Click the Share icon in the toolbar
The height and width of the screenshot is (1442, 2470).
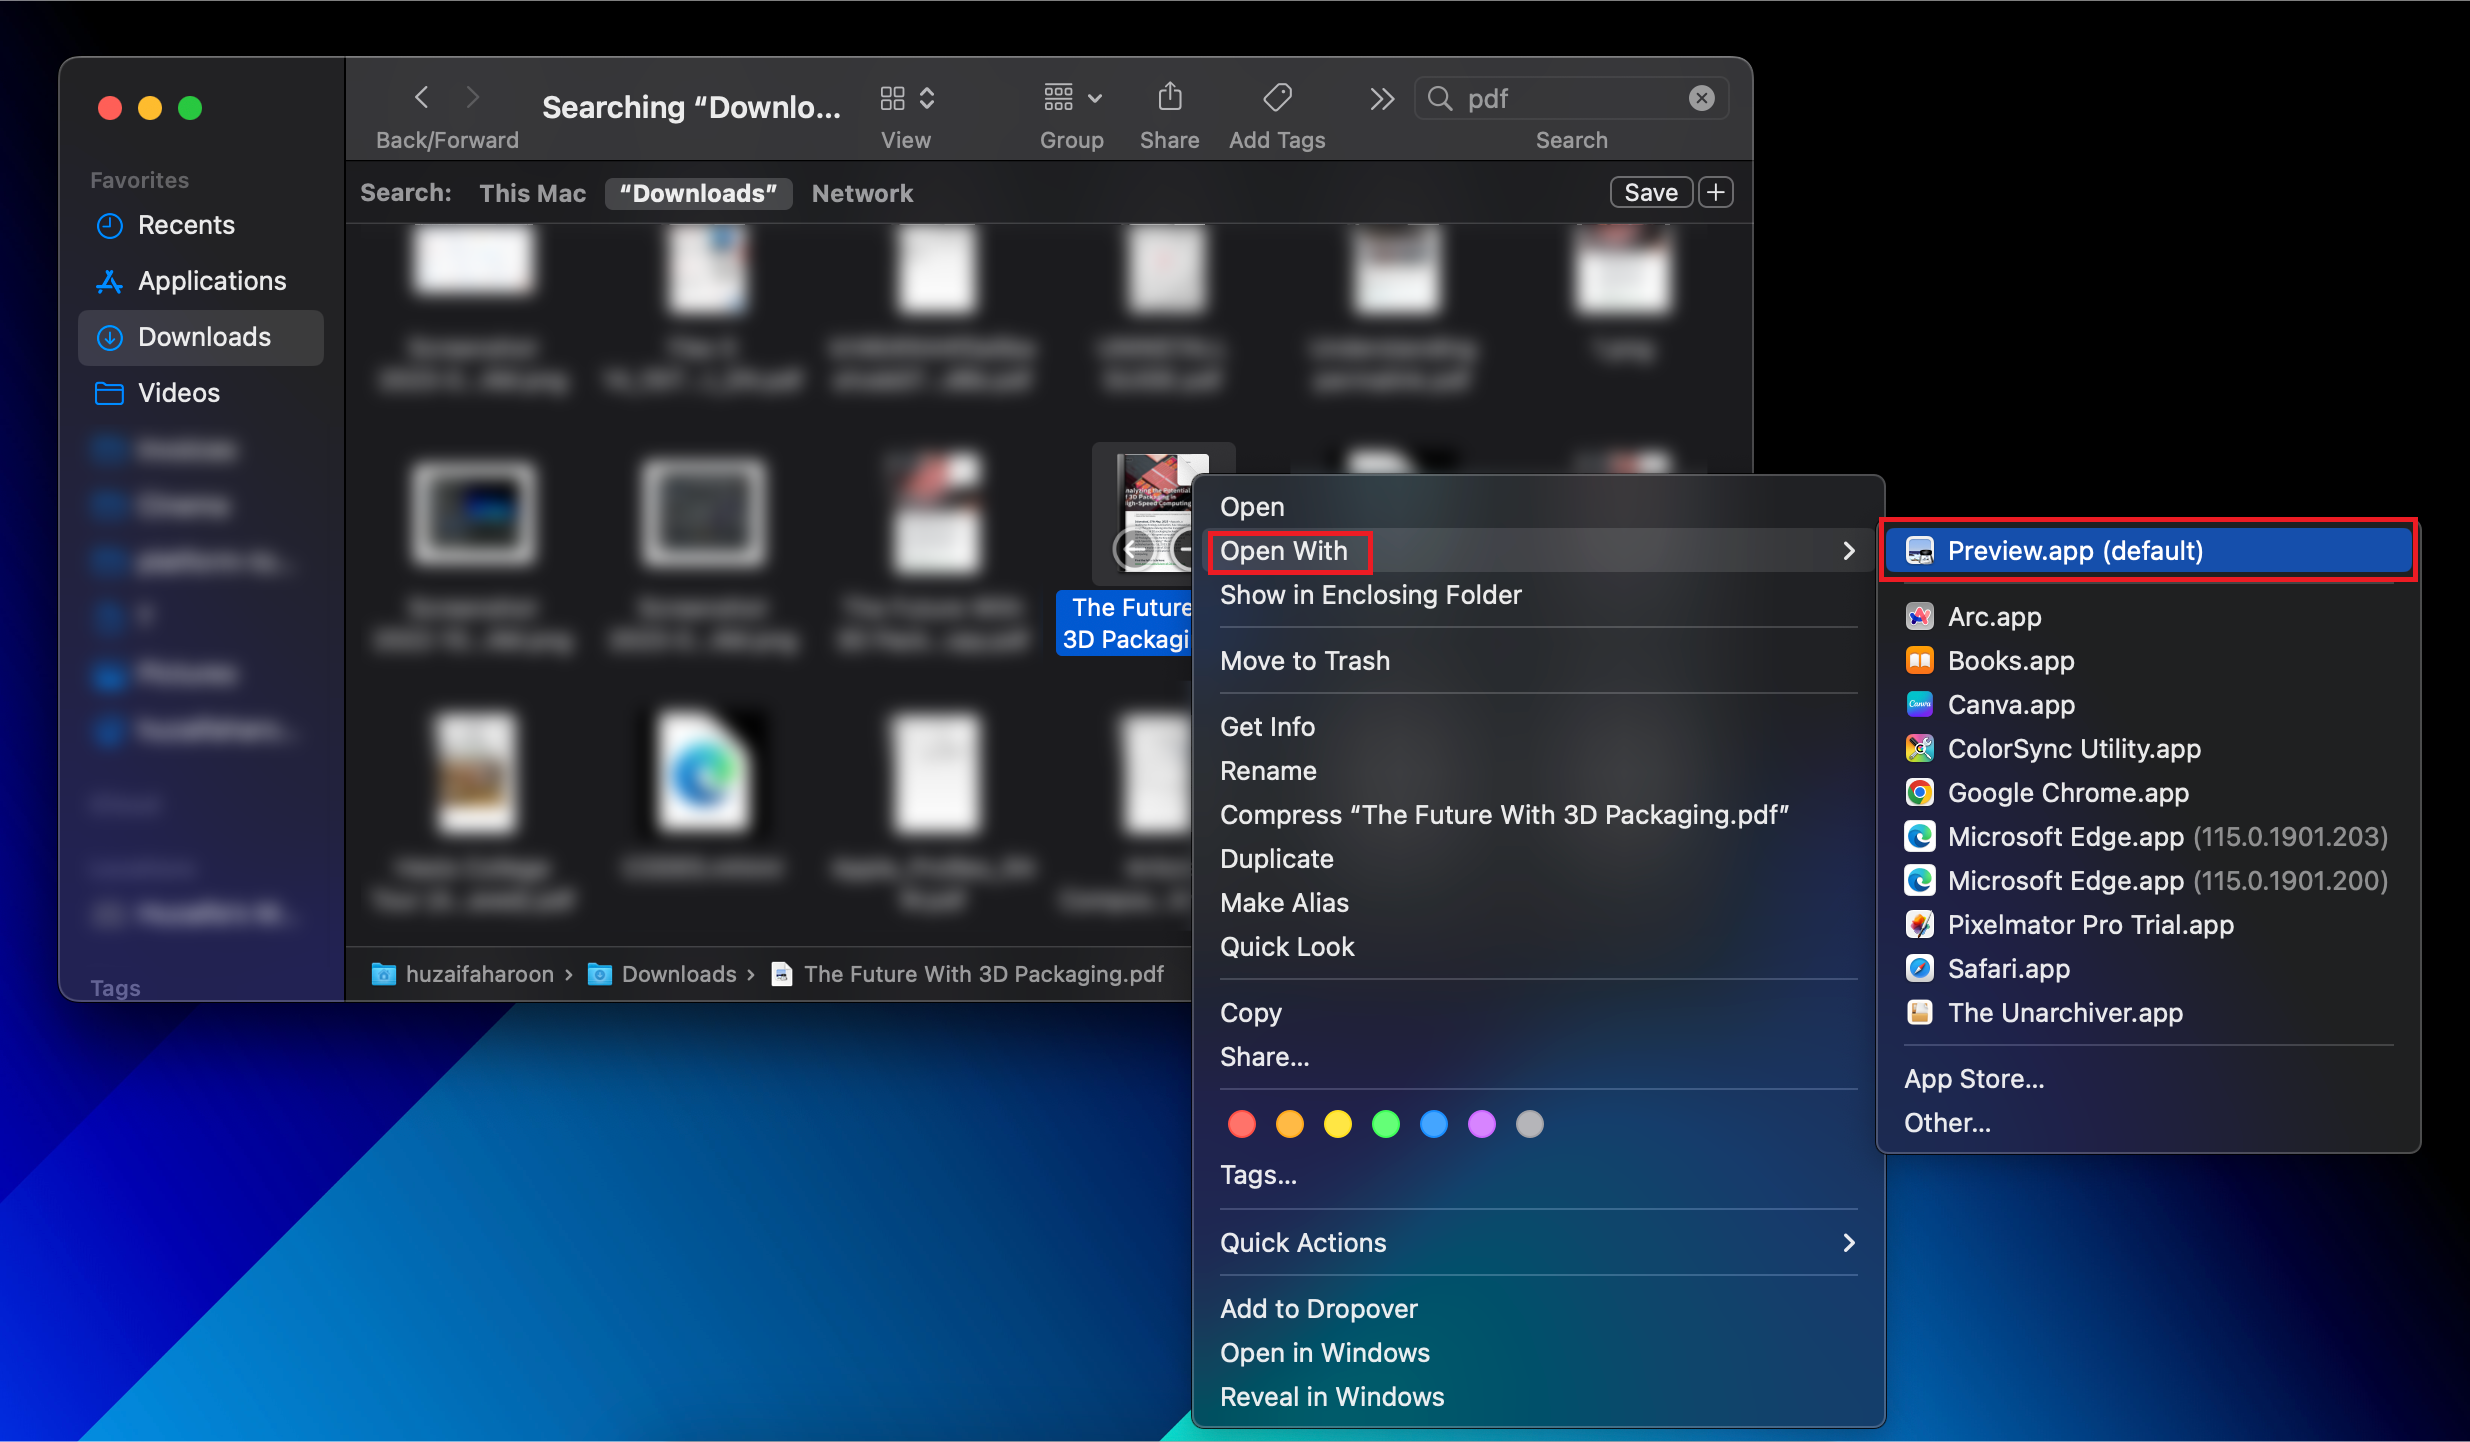pyautogui.click(x=1168, y=97)
